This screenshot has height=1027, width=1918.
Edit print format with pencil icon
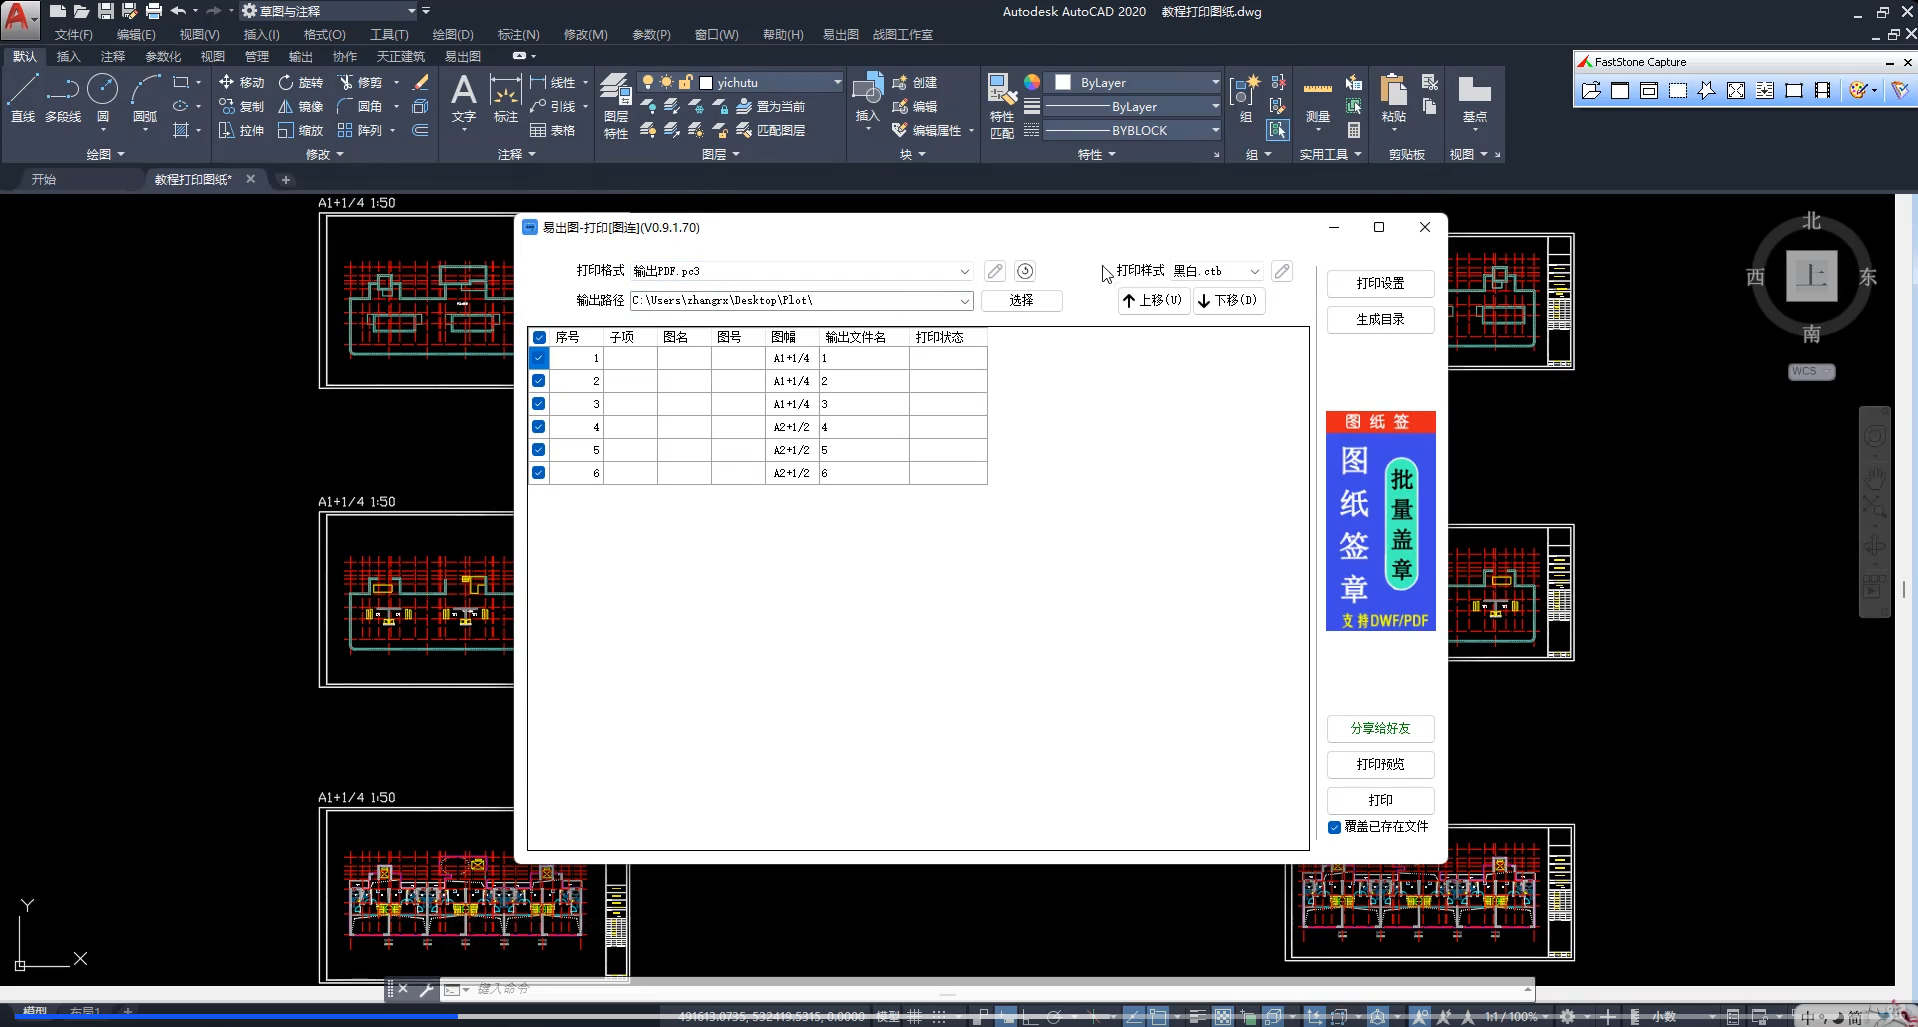pyautogui.click(x=995, y=271)
